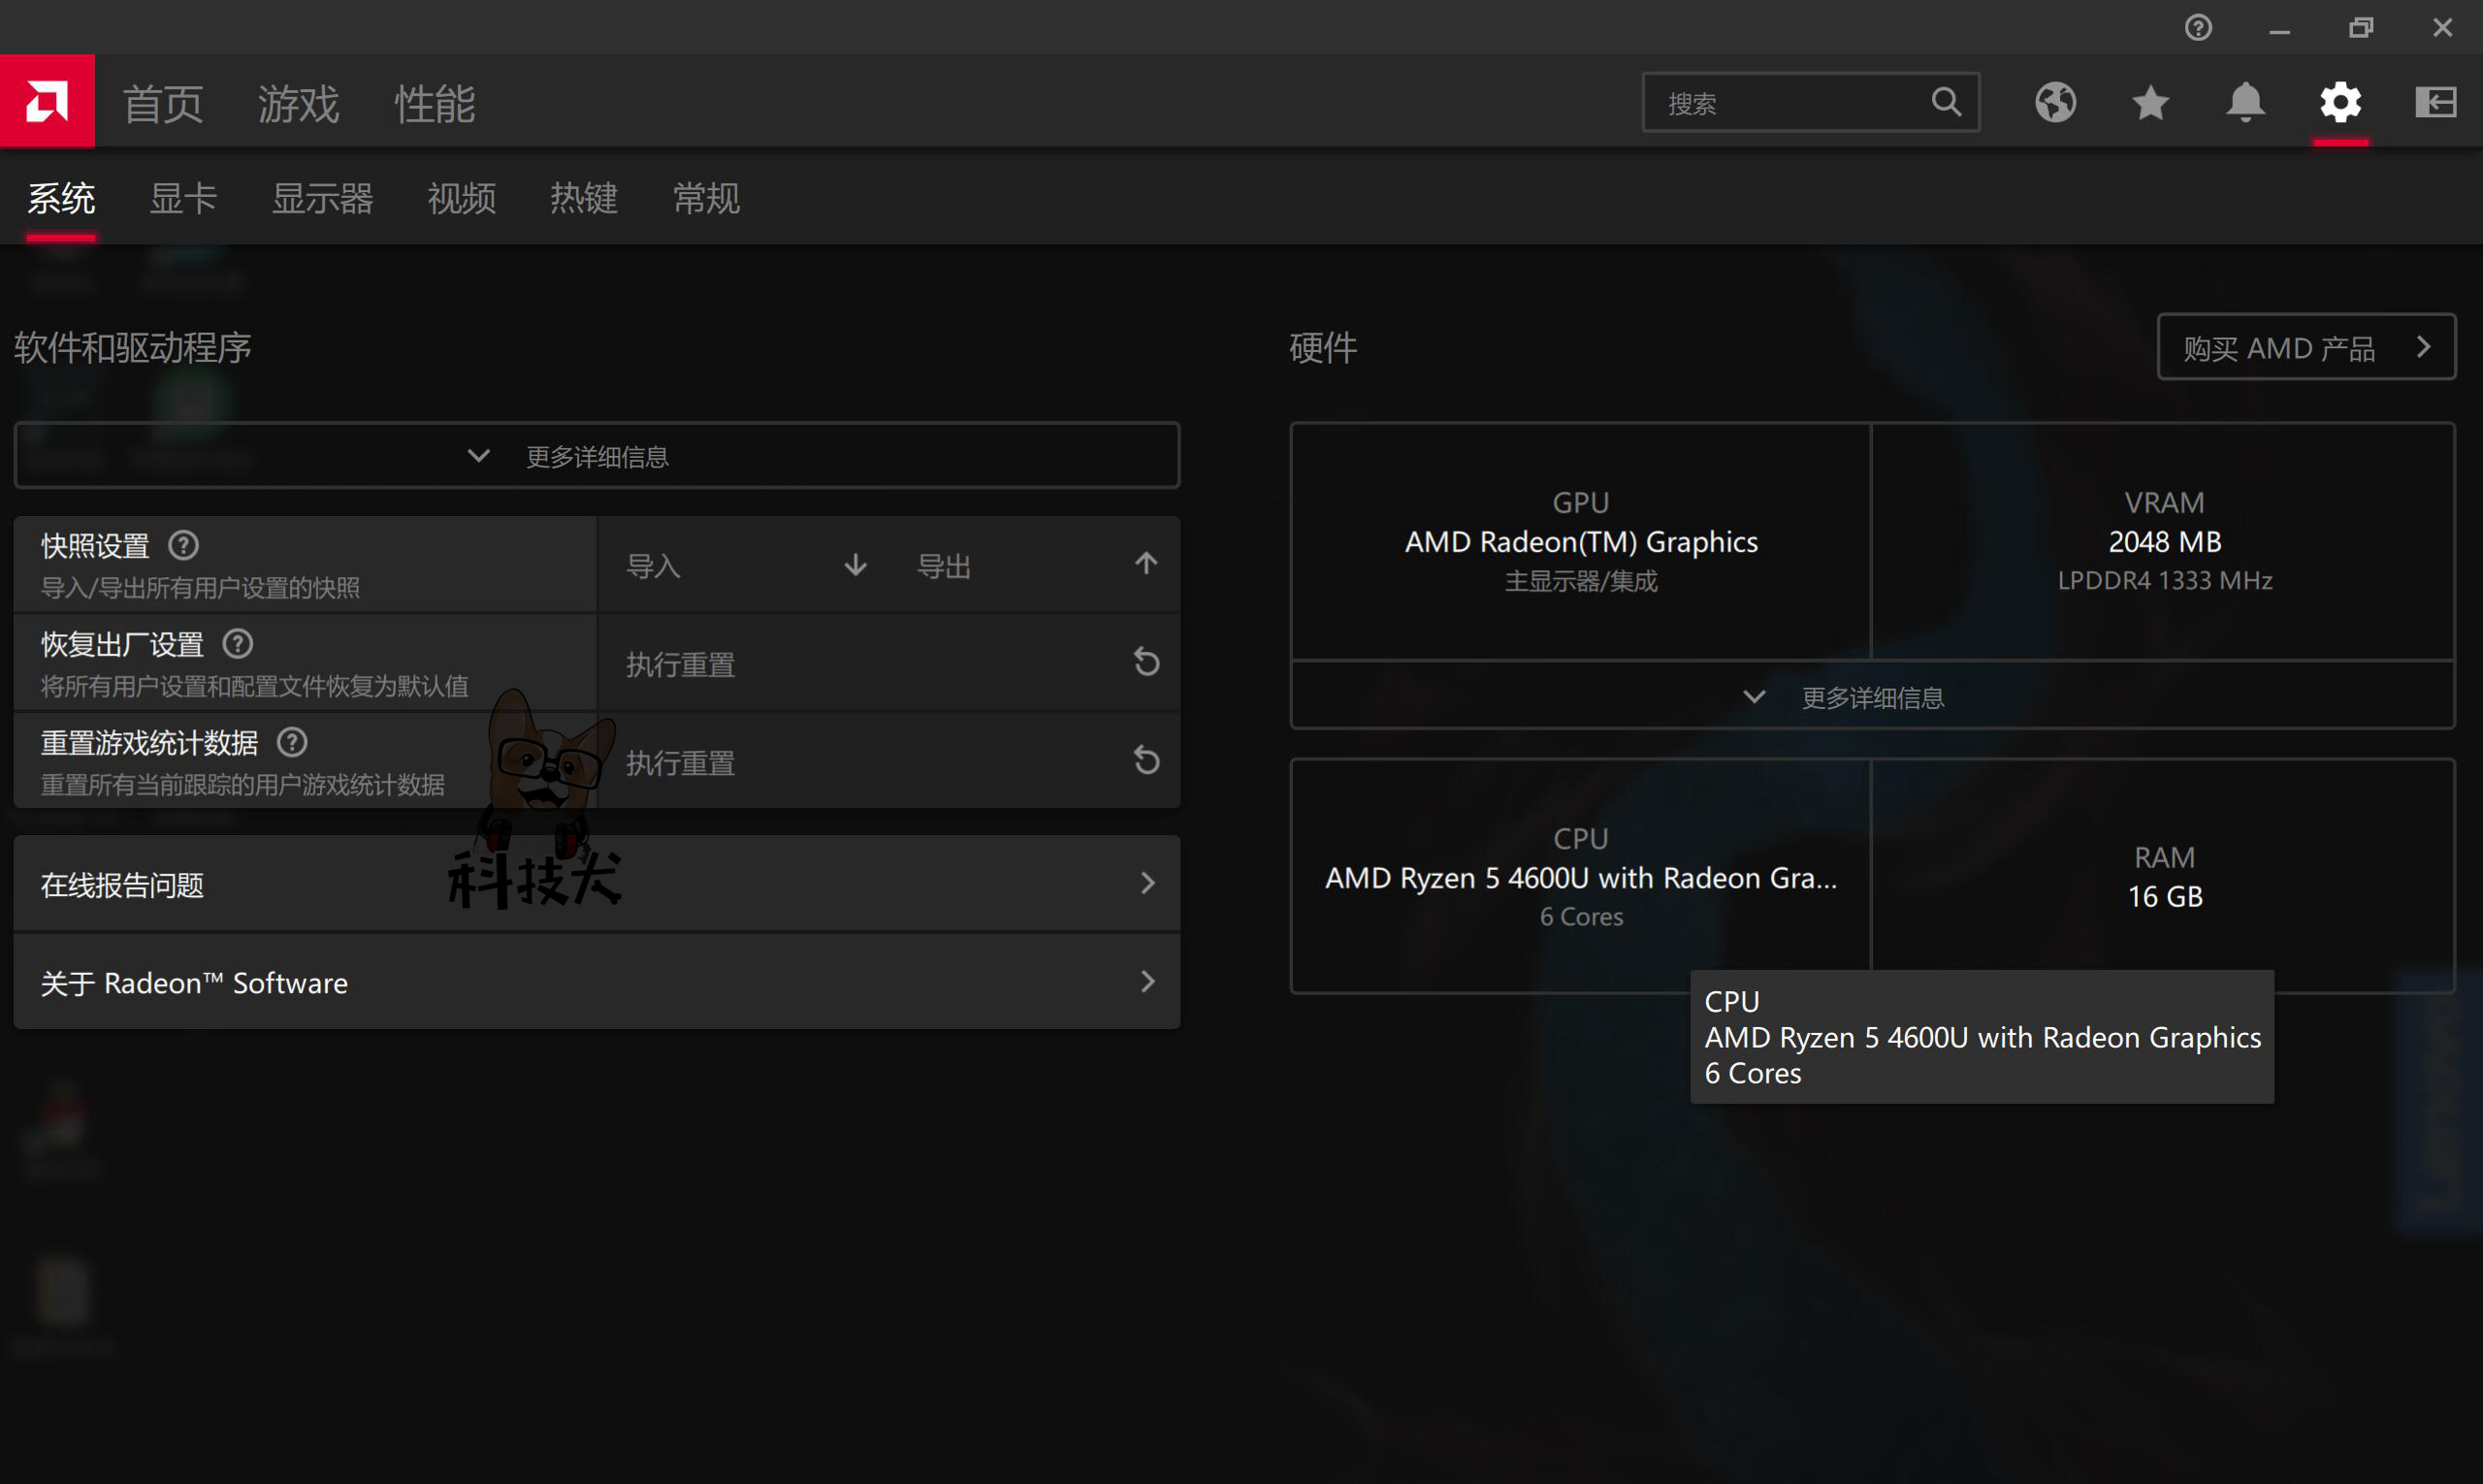Show help for 恢复出厂设置
This screenshot has width=2483, height=1484.
(x=238, y=643)
